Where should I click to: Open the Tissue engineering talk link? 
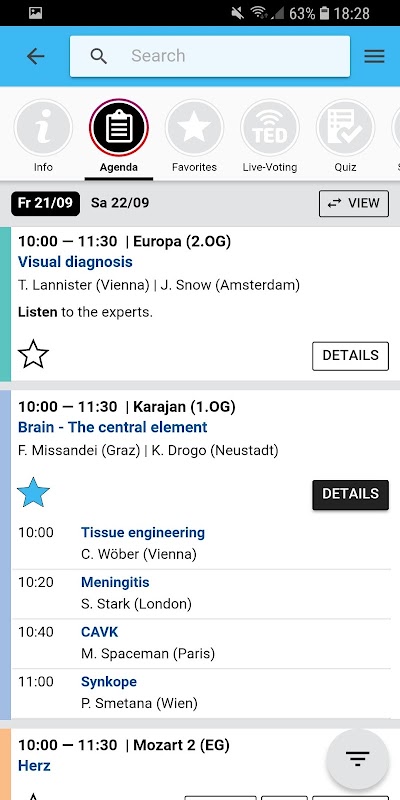tap(143, 533)
